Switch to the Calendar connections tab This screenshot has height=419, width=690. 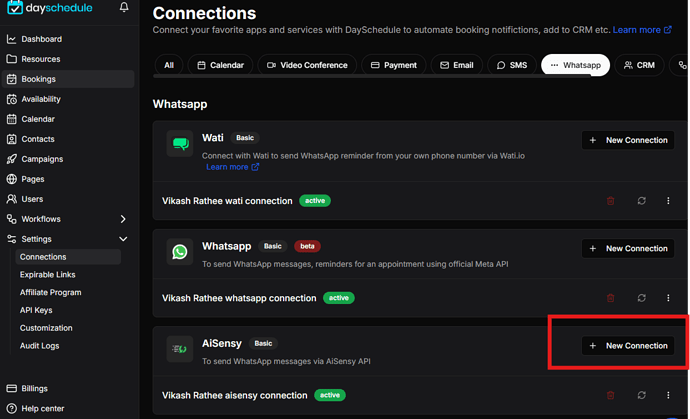point(220,65)
